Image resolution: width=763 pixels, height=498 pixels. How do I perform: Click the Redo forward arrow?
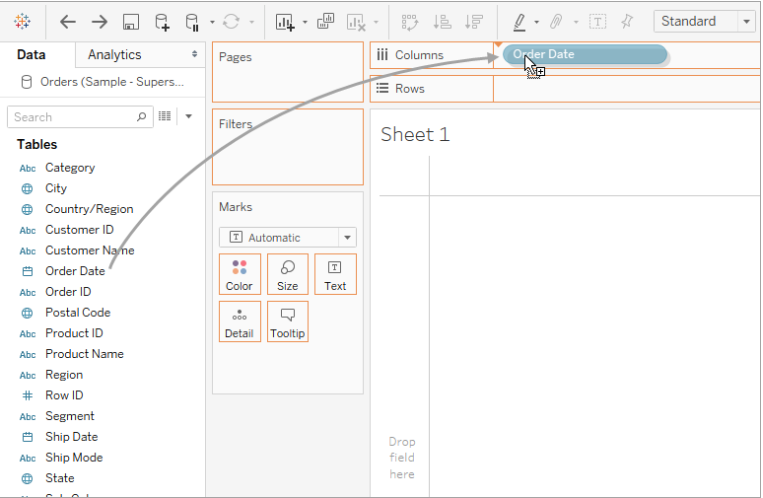tap(100, 22)
